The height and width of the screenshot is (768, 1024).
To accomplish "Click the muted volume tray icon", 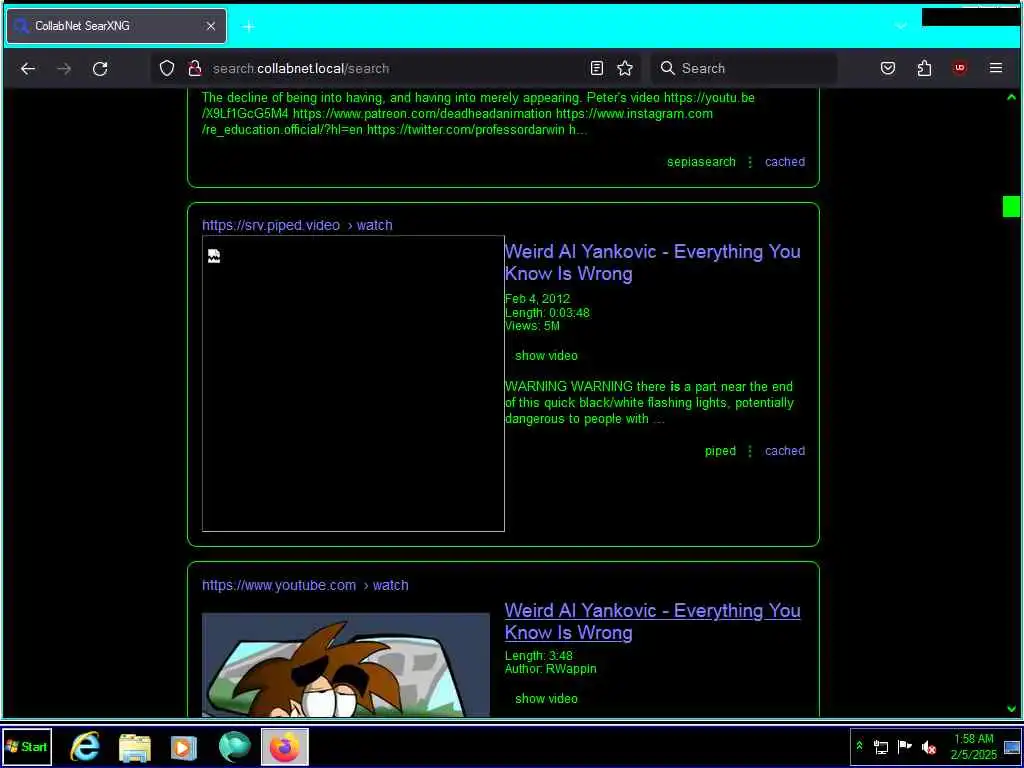I will 929,747.
